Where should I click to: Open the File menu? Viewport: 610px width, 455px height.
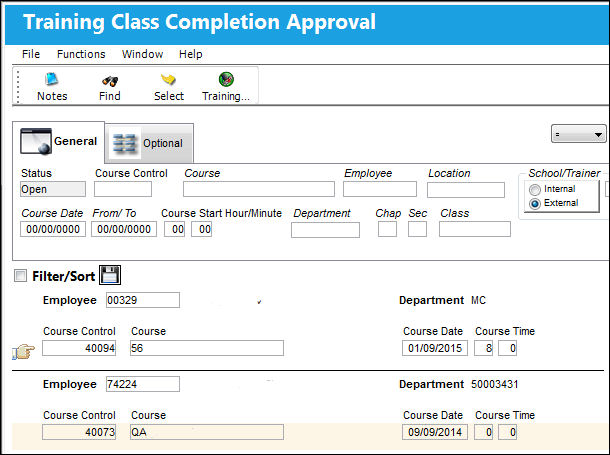[x=31, y=54]
